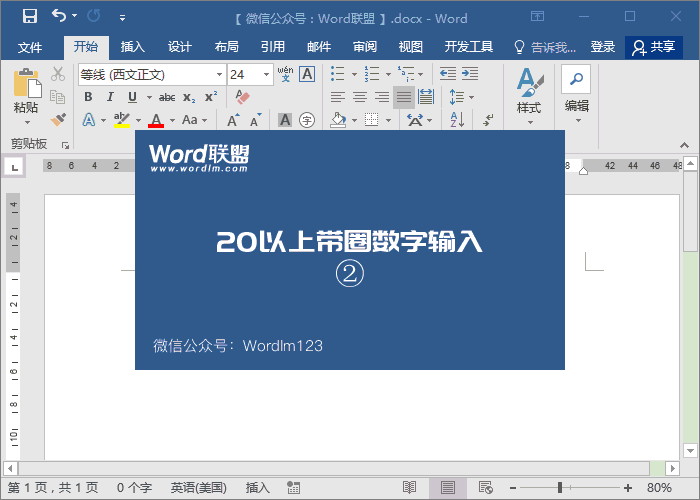
Task: Apply character border icon
Action: 307,74
